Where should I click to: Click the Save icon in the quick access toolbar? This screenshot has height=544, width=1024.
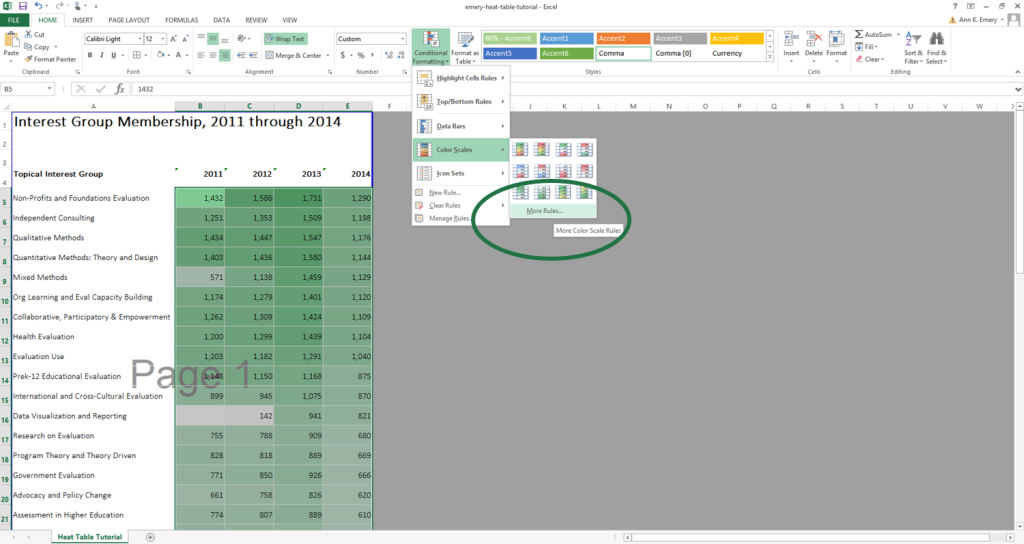click(22, 6)
